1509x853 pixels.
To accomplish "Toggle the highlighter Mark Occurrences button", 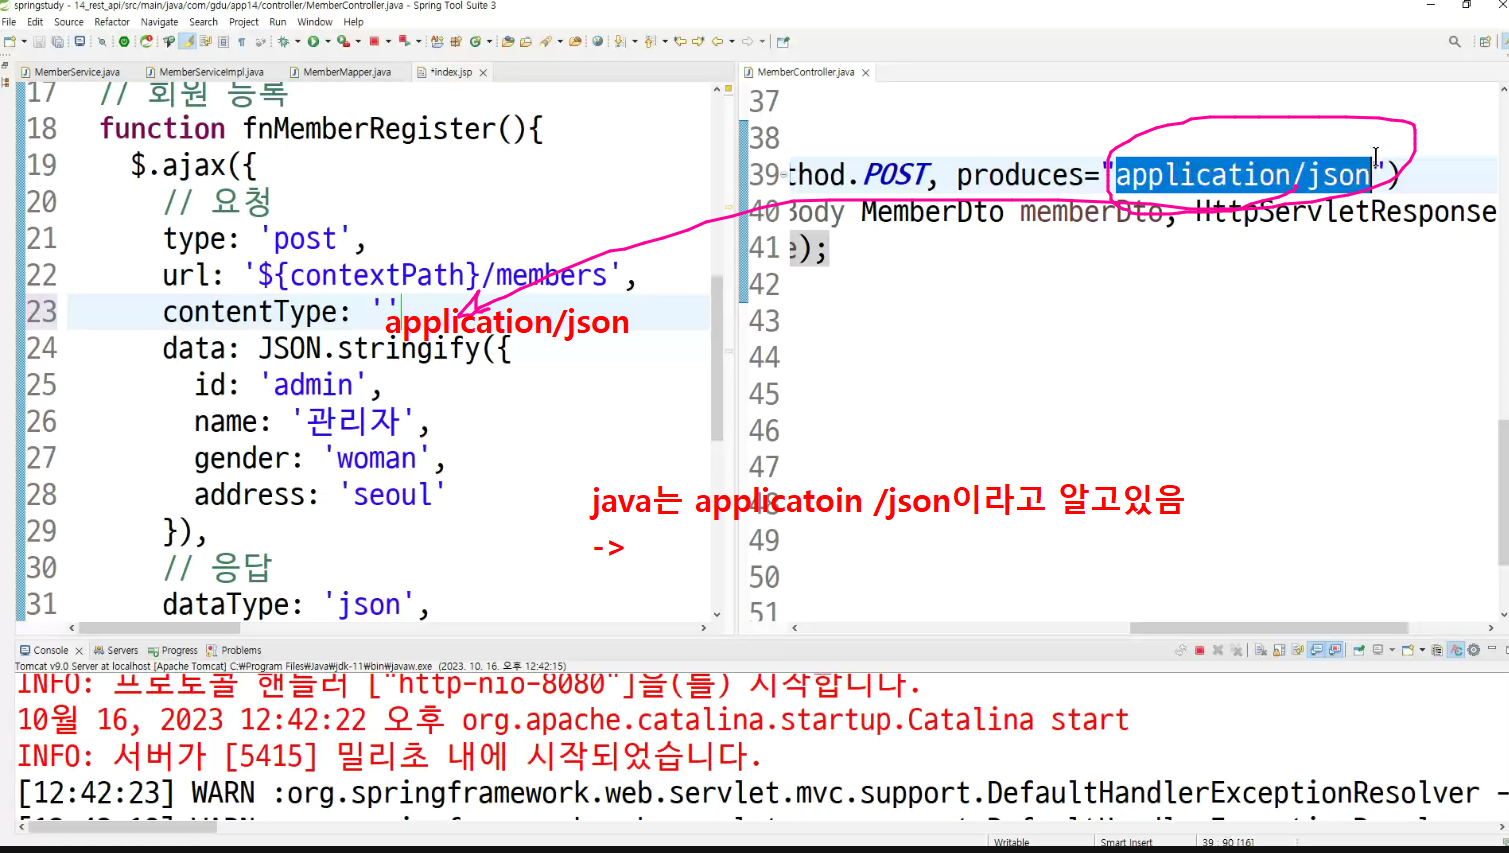I will click(x=186, y=42).
